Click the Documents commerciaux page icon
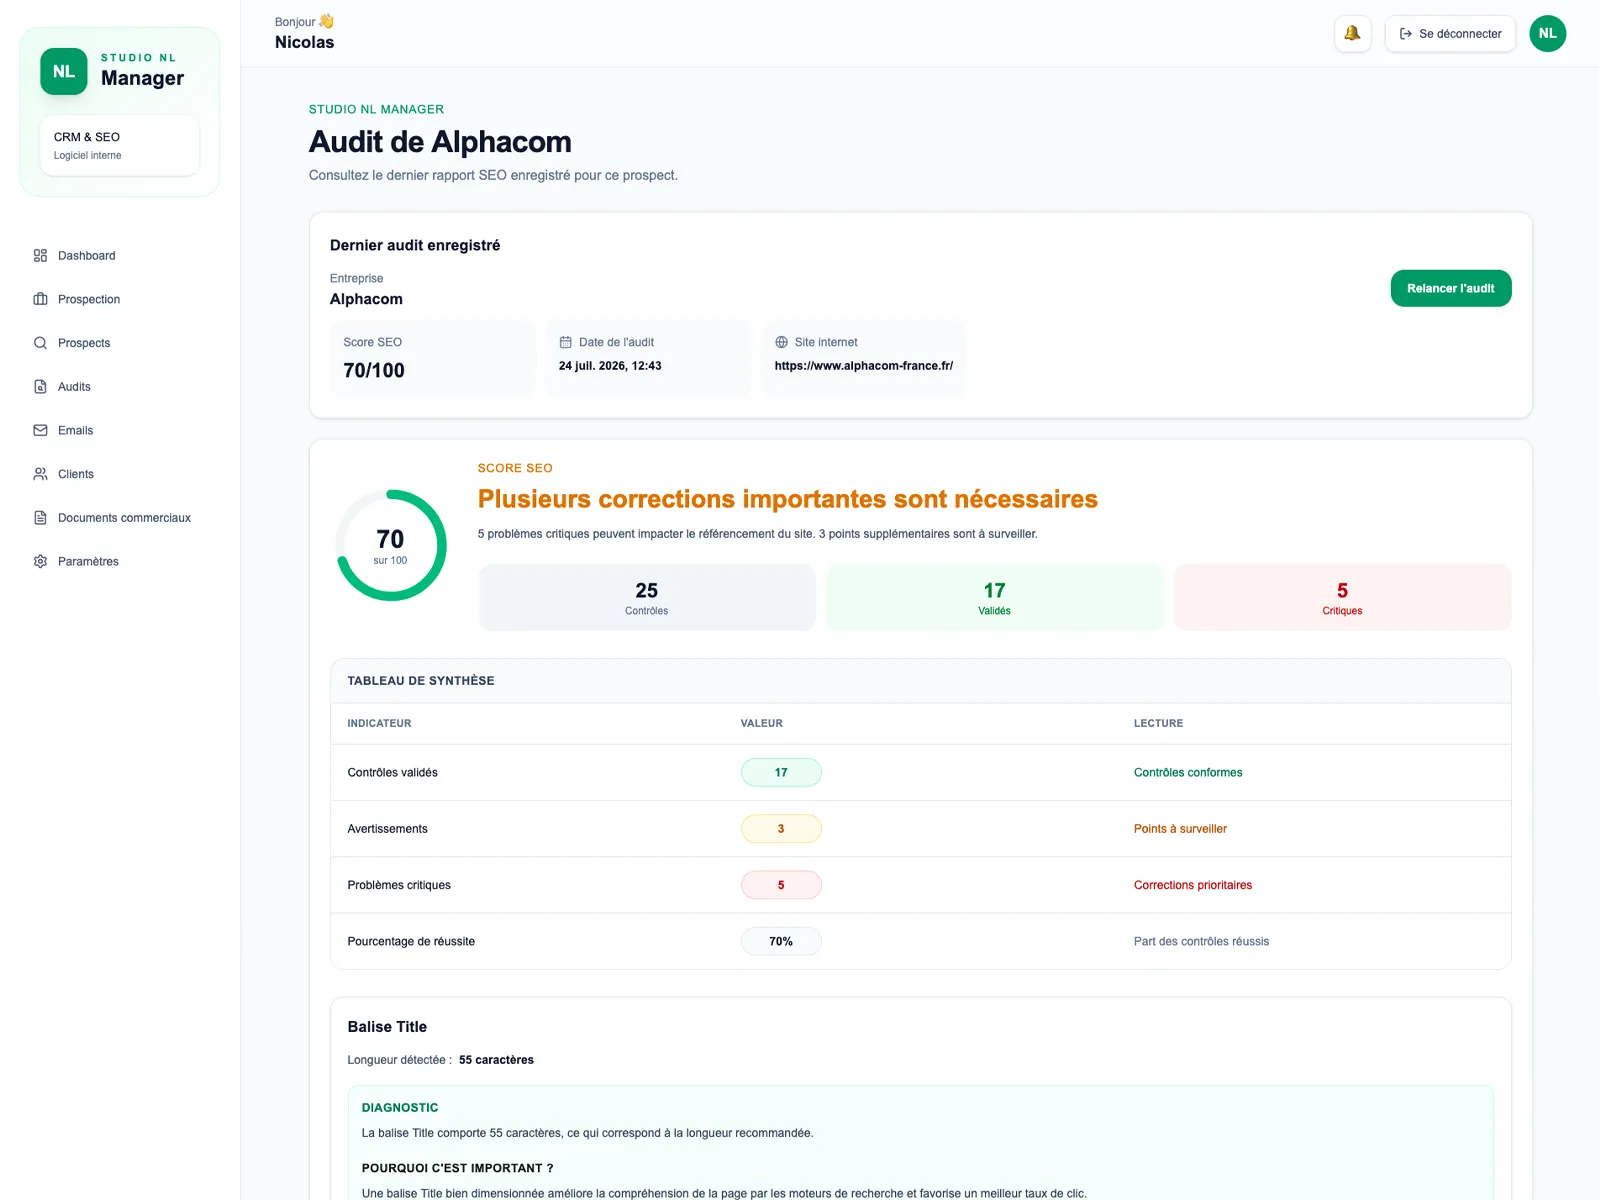This screenshot has width=1600, height=1200. point(40,518)
